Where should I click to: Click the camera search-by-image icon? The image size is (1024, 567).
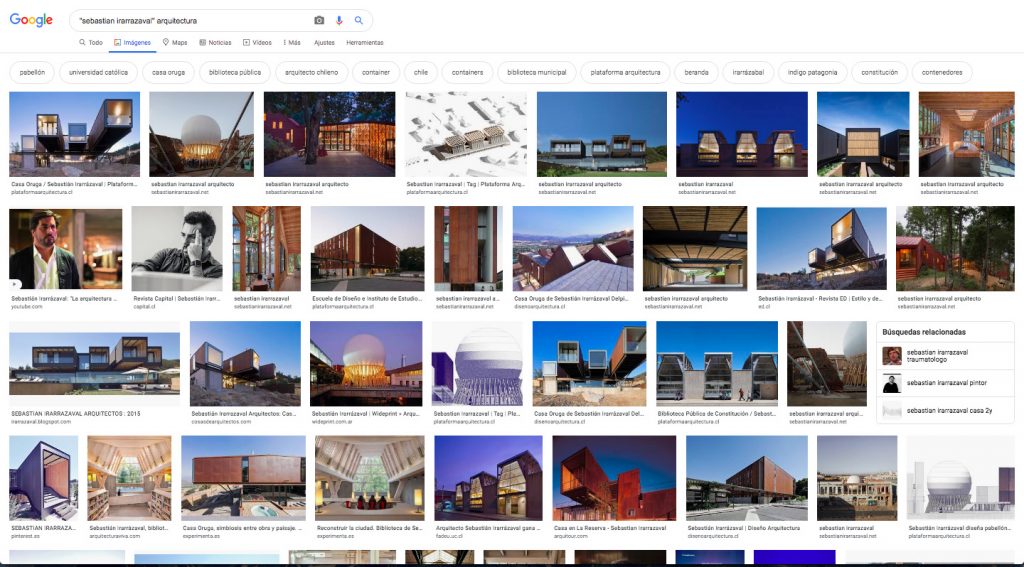[319, 20]
